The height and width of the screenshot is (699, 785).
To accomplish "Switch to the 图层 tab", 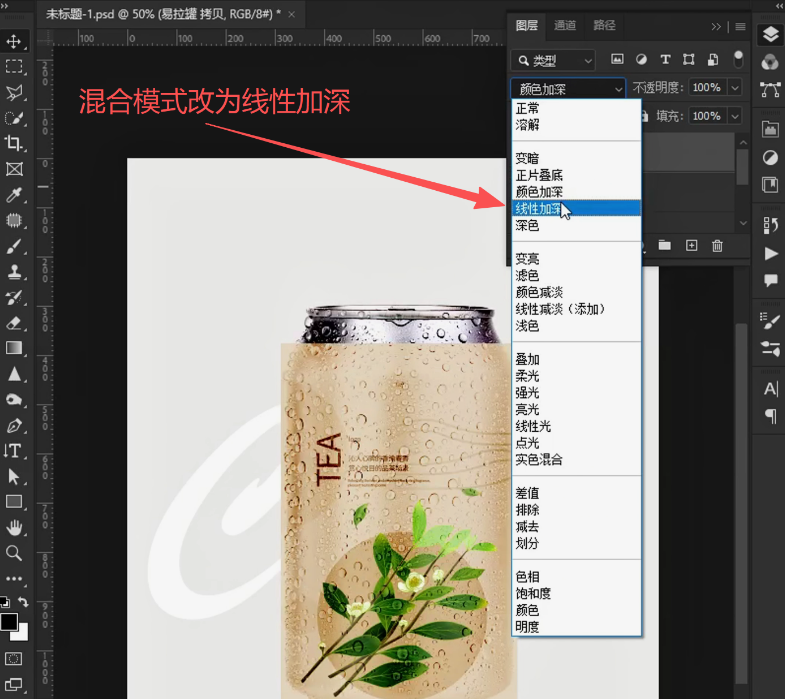I will click(x=527, y=26).
